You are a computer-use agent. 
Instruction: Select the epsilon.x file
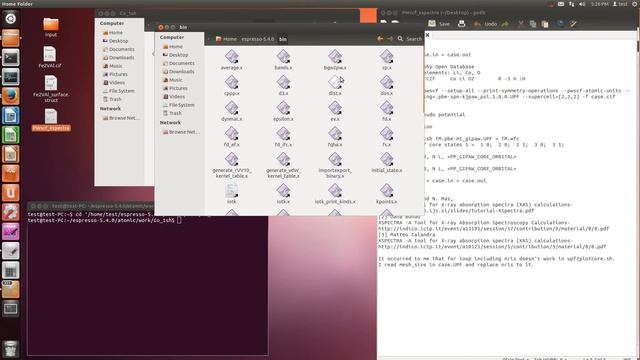point(283,111)
